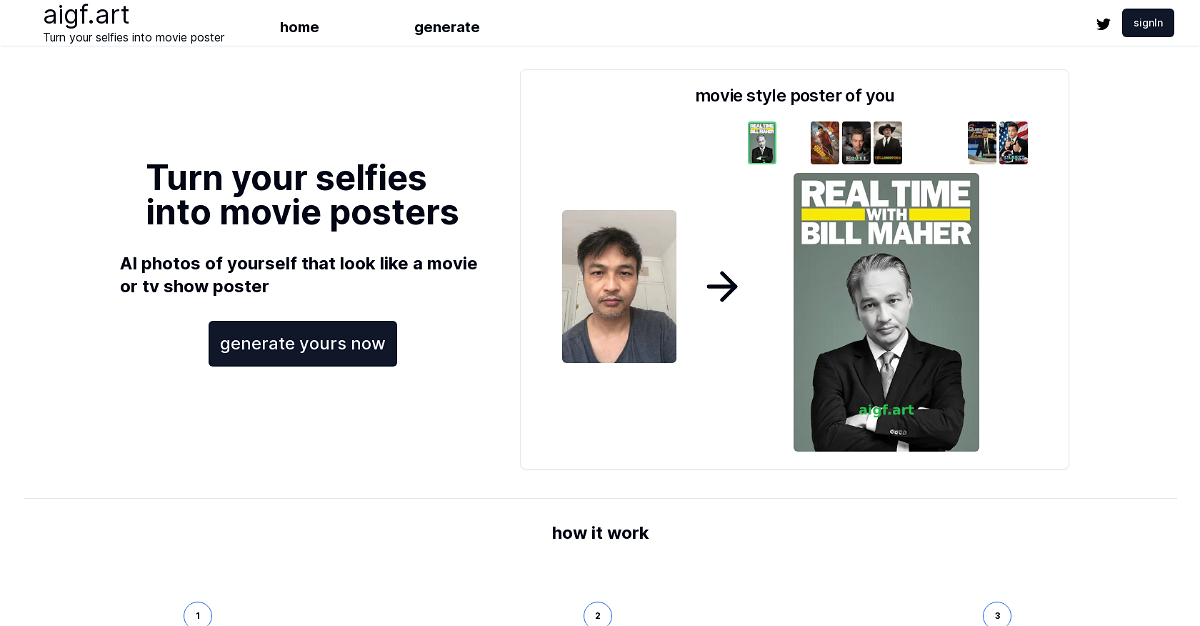Screen dimensions: 1200x626
Task: Click the generate yours now button
Action: pyautogui.click(x=302, y=344)
